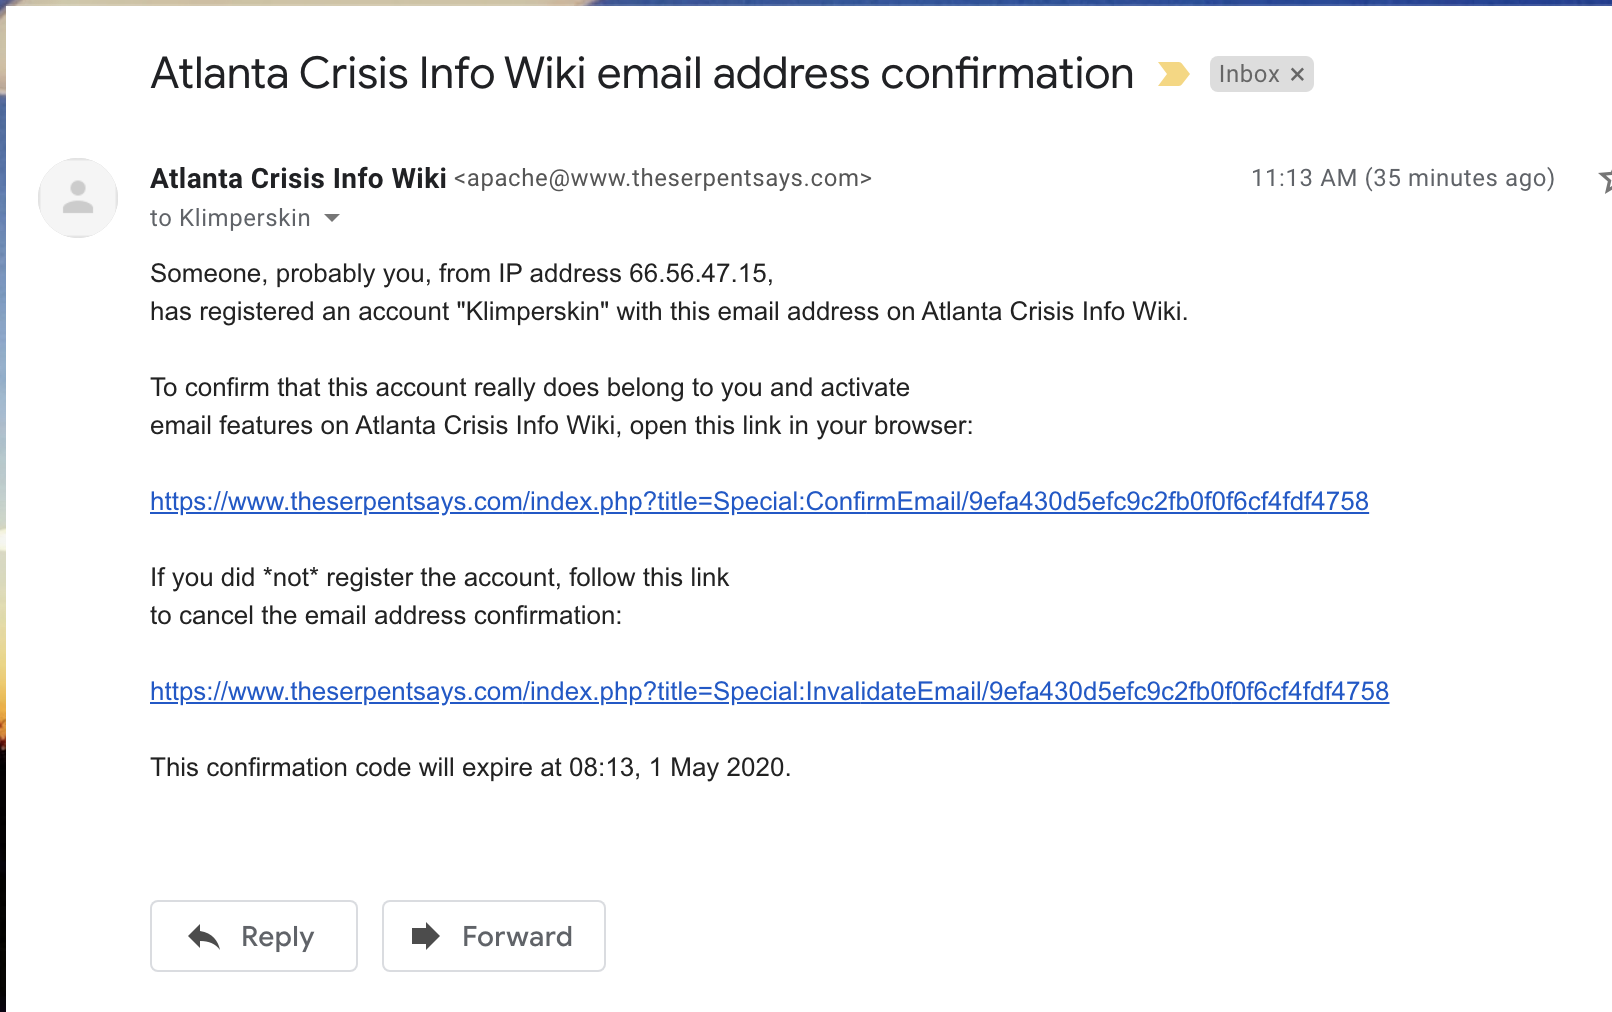Click the "To confirm that this account" paragraph
The height and width of the screenshot is (1012, 1612).
pyautogui.click(x=561, y=406)
